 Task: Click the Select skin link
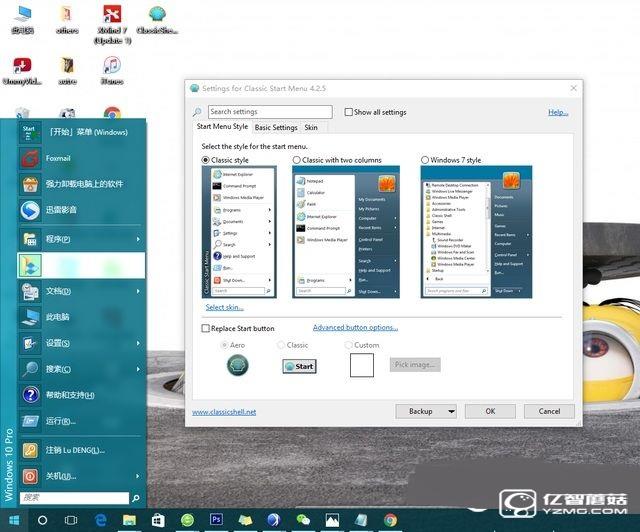click(x=224, y=307)
